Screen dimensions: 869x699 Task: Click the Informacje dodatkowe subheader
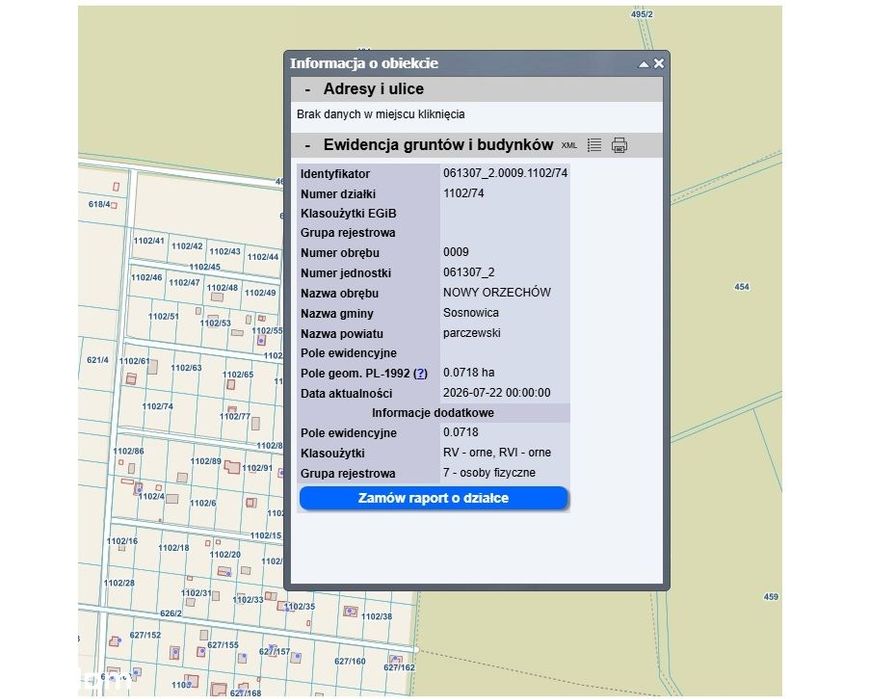coord(433,413)
